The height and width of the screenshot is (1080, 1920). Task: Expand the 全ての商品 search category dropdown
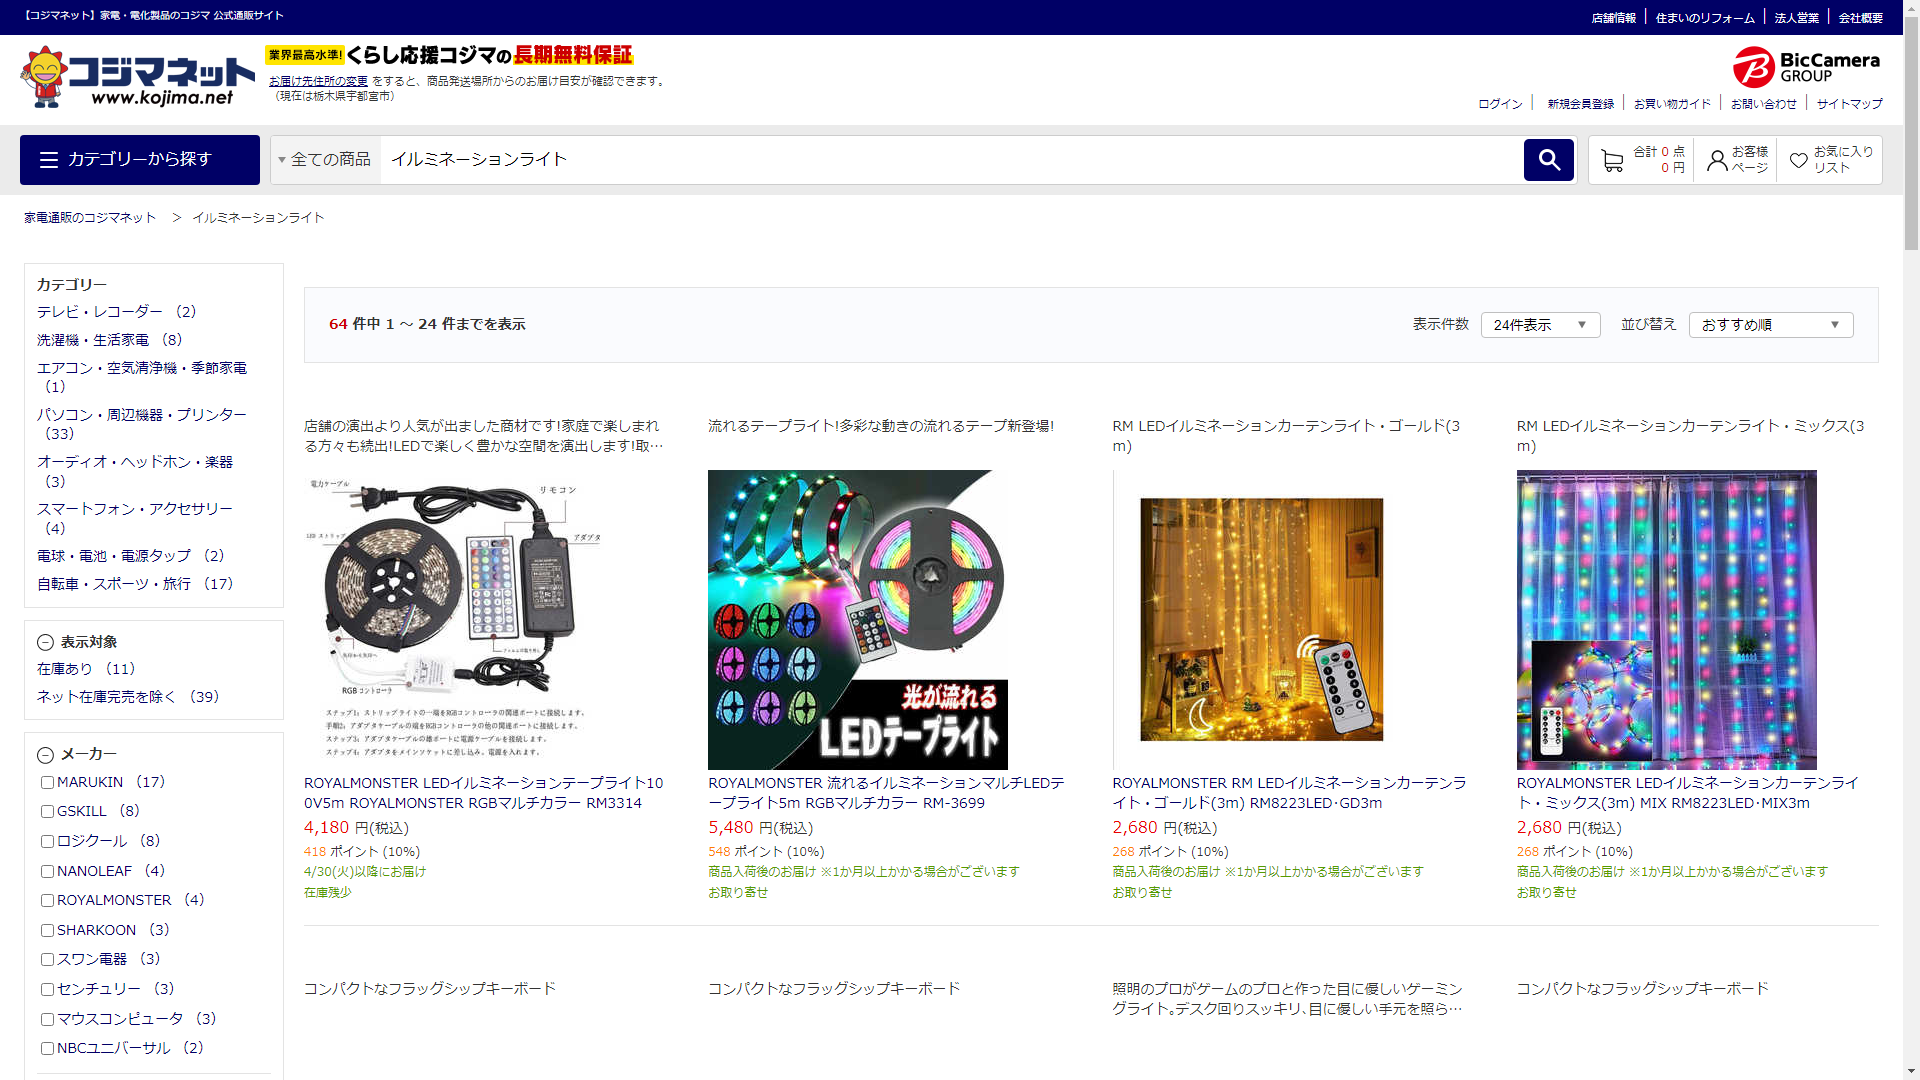click(x=325, y=160)
